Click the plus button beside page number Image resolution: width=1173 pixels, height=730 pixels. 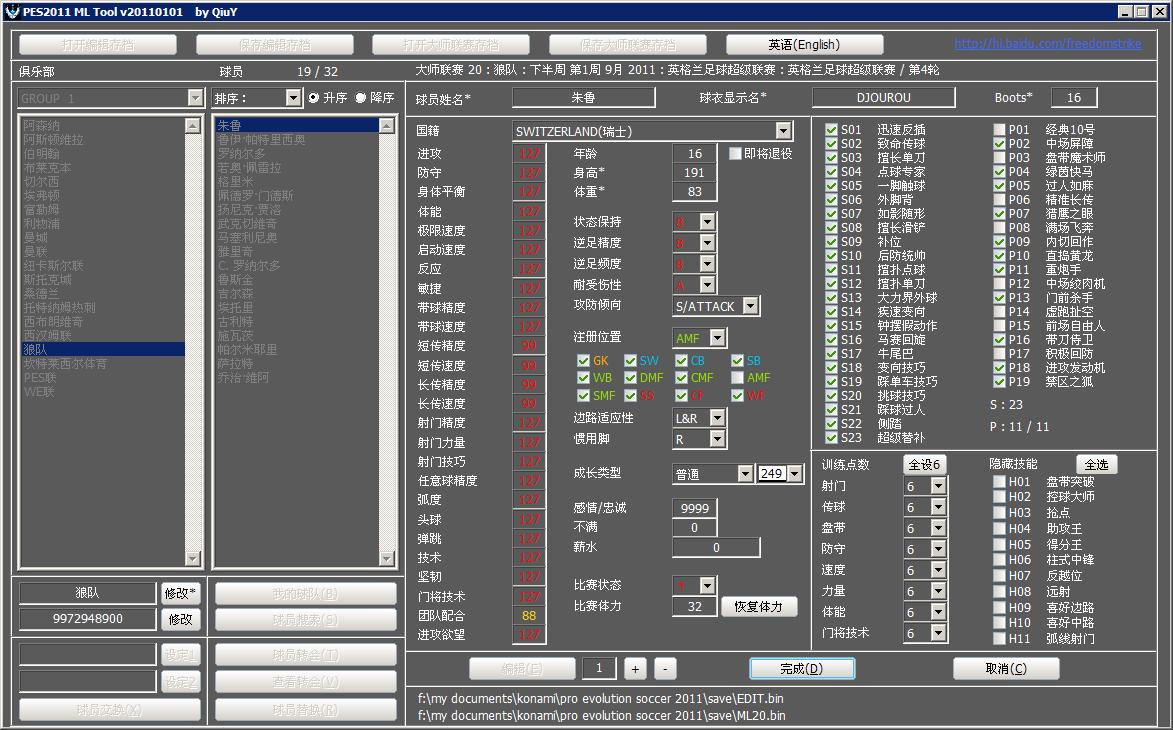click(635, 668)
